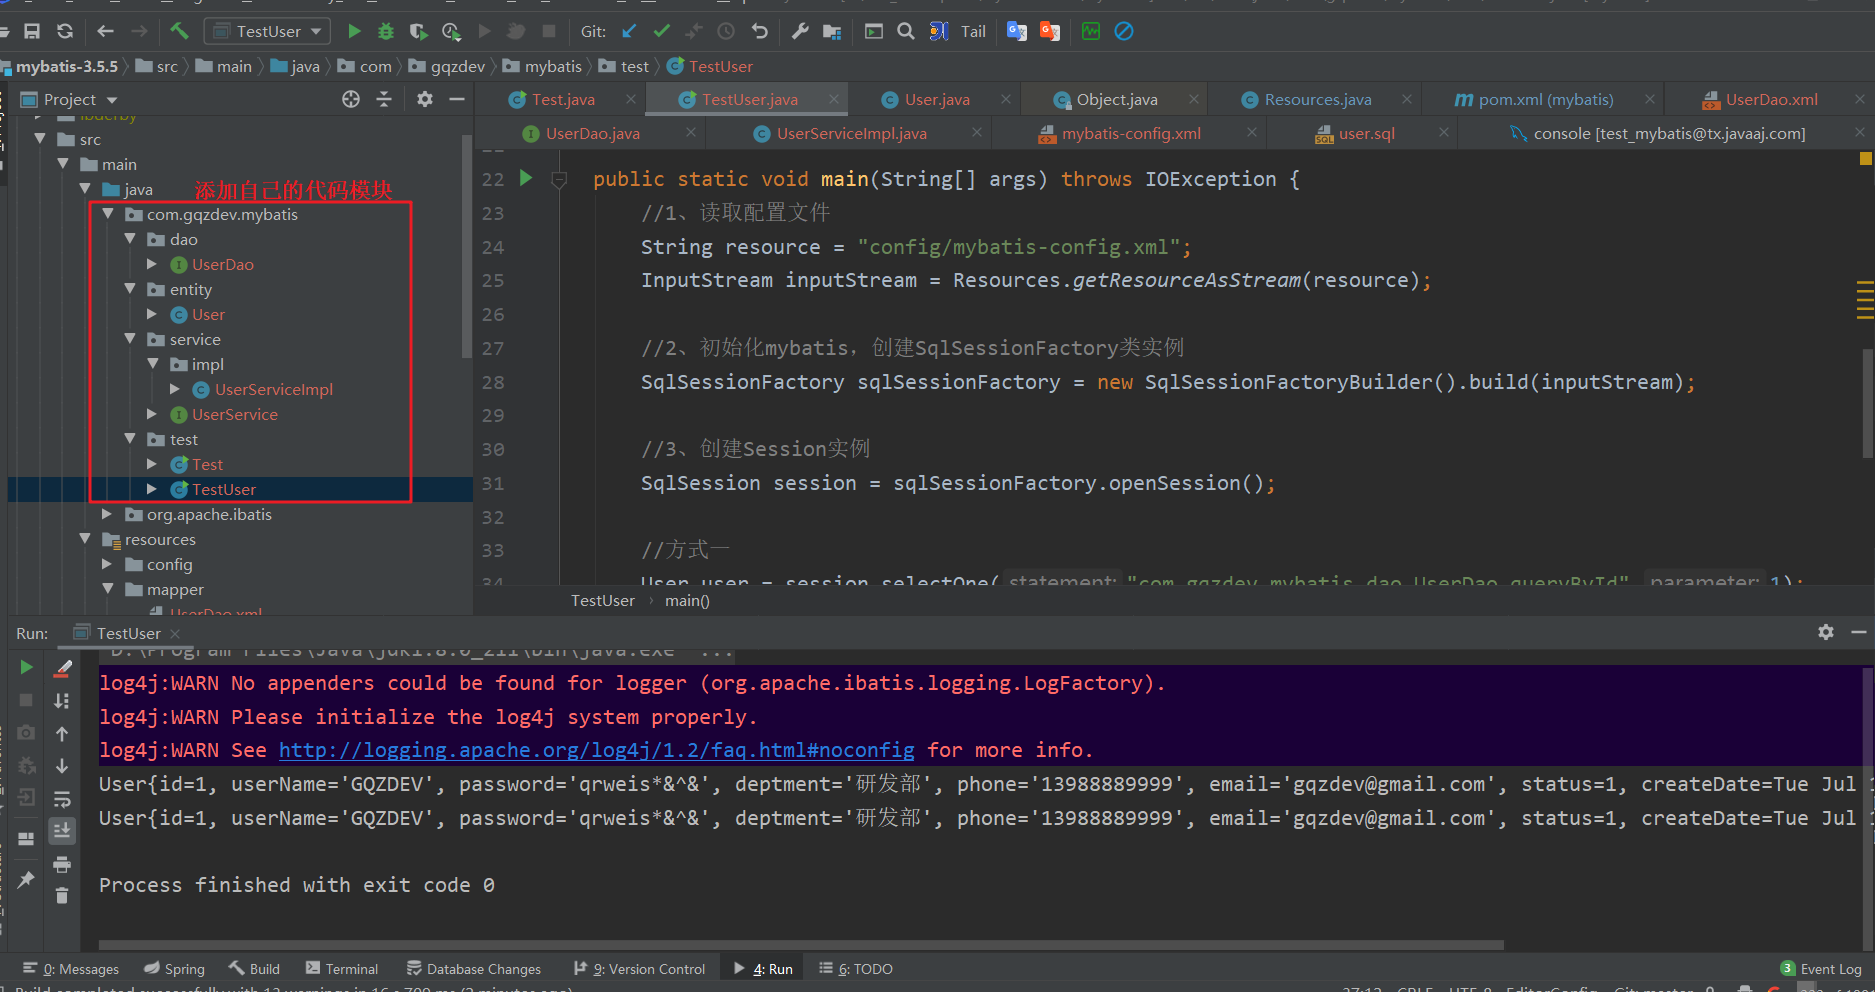Screen dimensions: 1875x992
Task: Click the Translate icon in toolbar
Action: click(1017, 31)
